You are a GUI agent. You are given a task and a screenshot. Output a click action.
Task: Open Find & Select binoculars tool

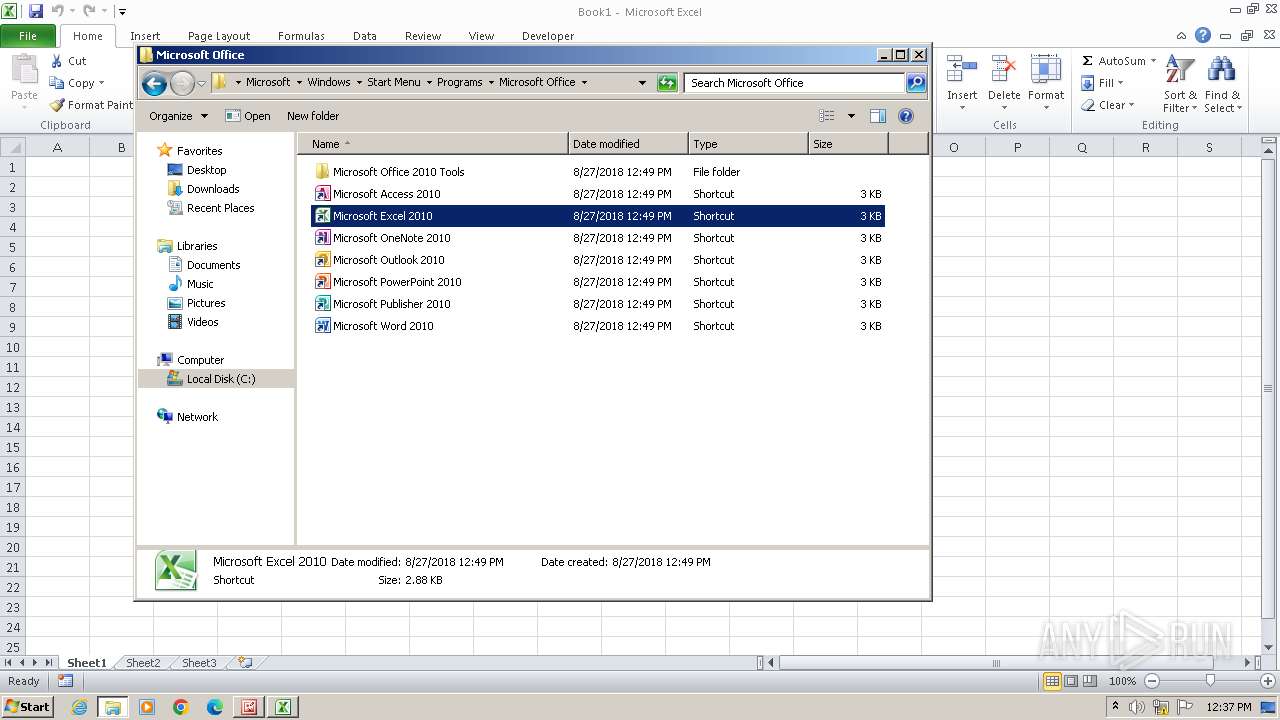point(1222,84)
